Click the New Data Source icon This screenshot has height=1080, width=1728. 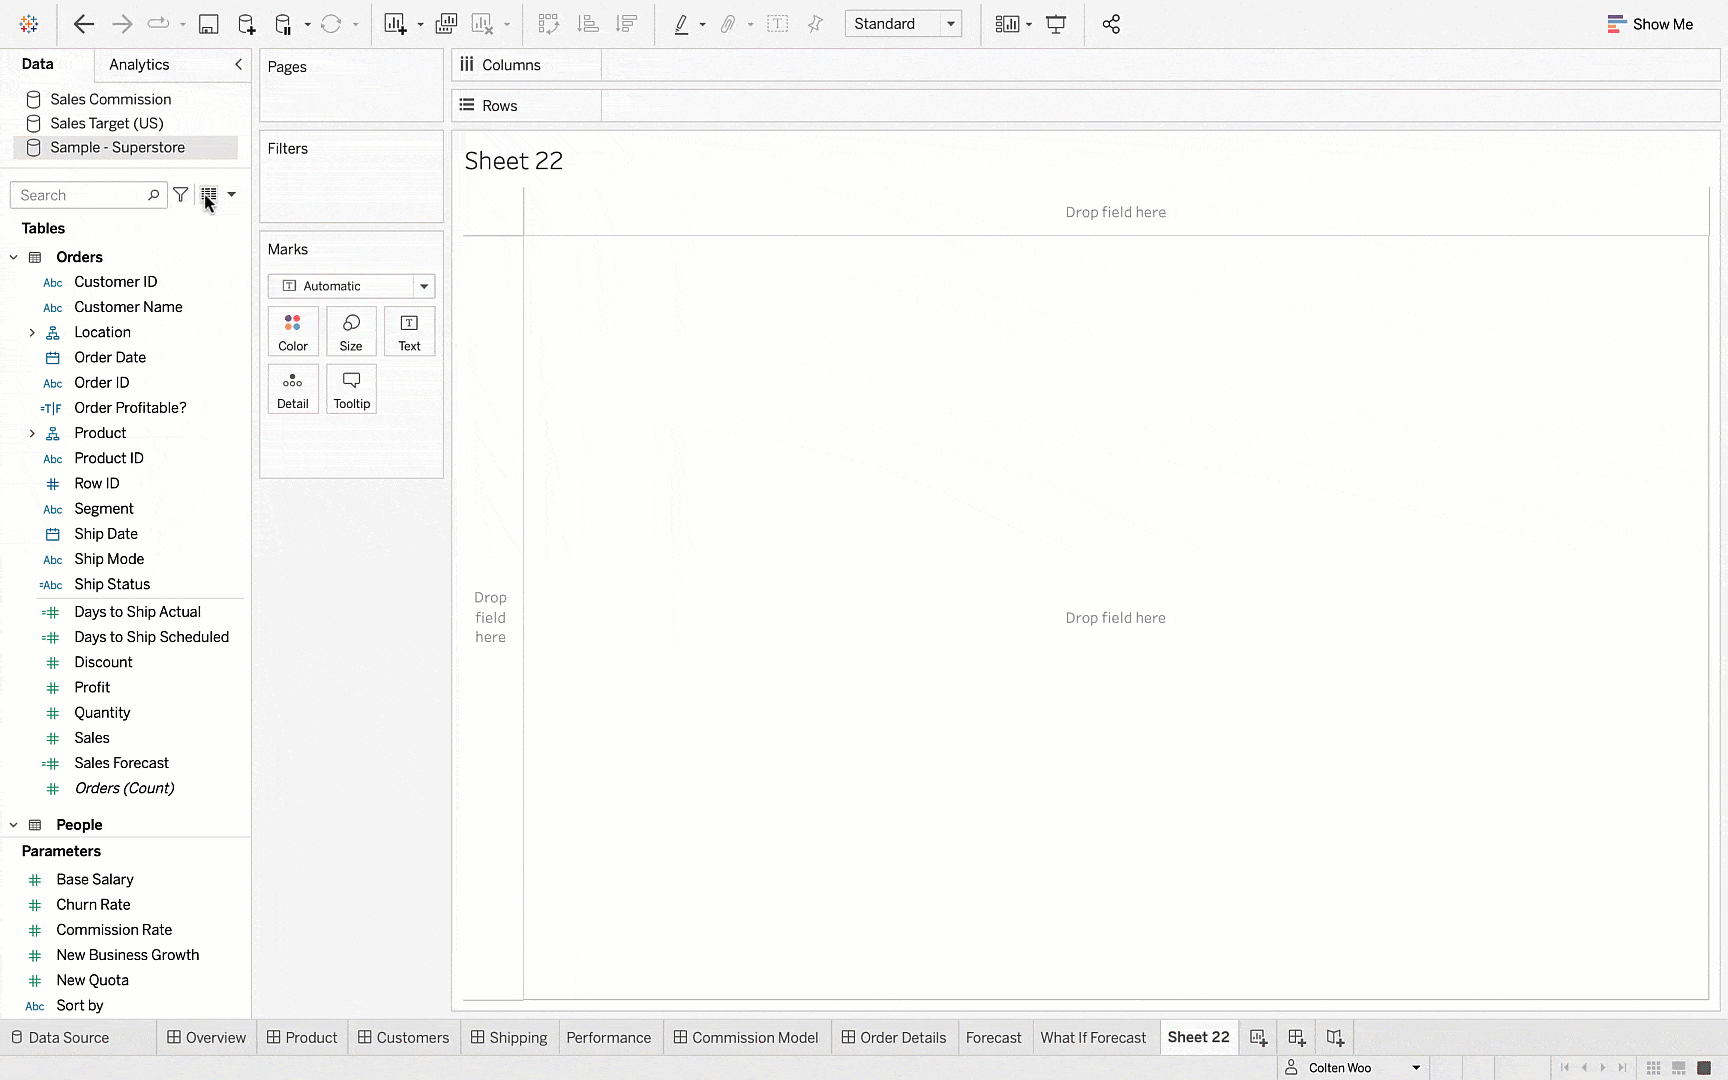click(x=246, y=24)
